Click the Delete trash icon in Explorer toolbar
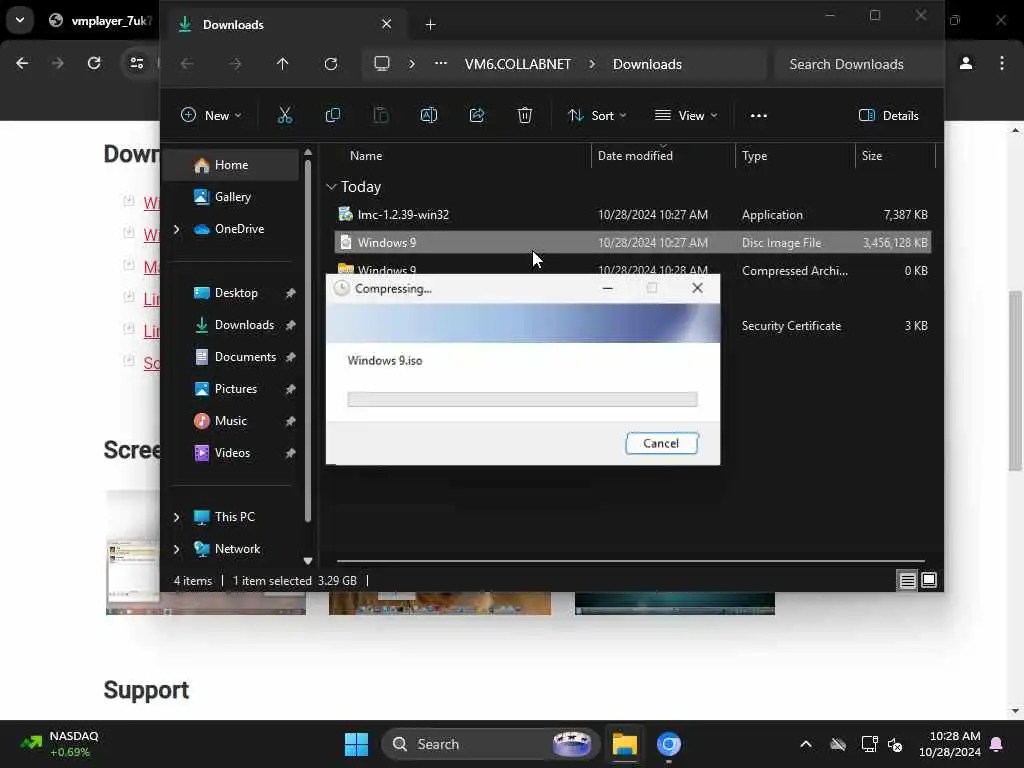1024x768 pixels. pyautogui.click(x=524, y=116)
